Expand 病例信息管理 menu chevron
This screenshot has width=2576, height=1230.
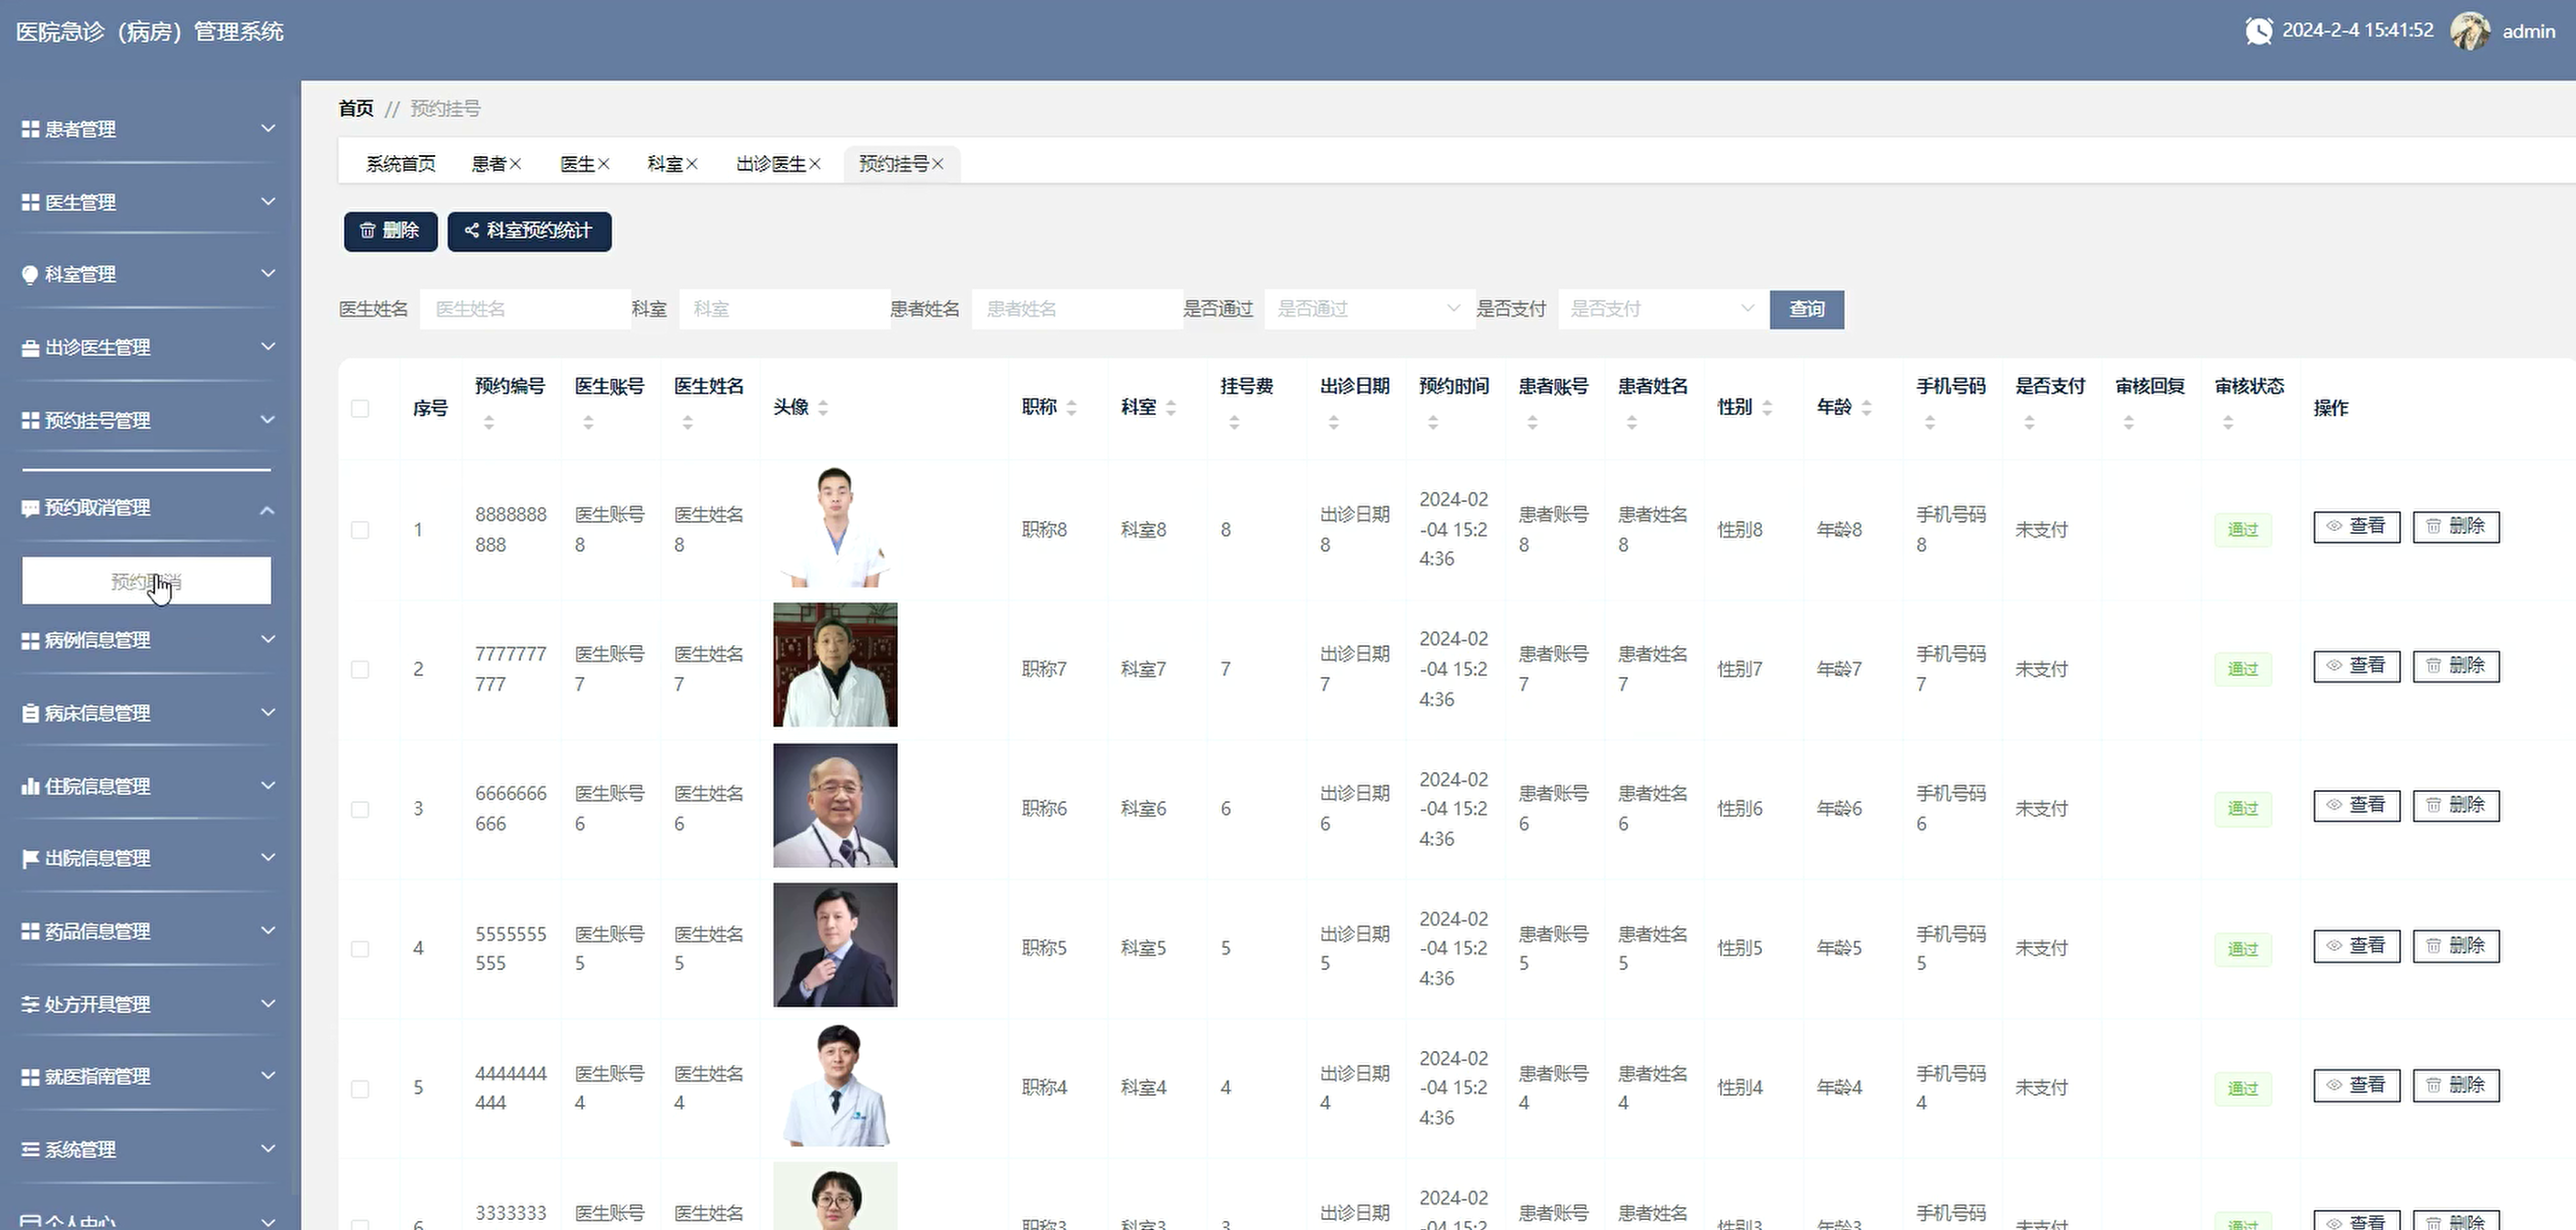(x=268, y=639)
